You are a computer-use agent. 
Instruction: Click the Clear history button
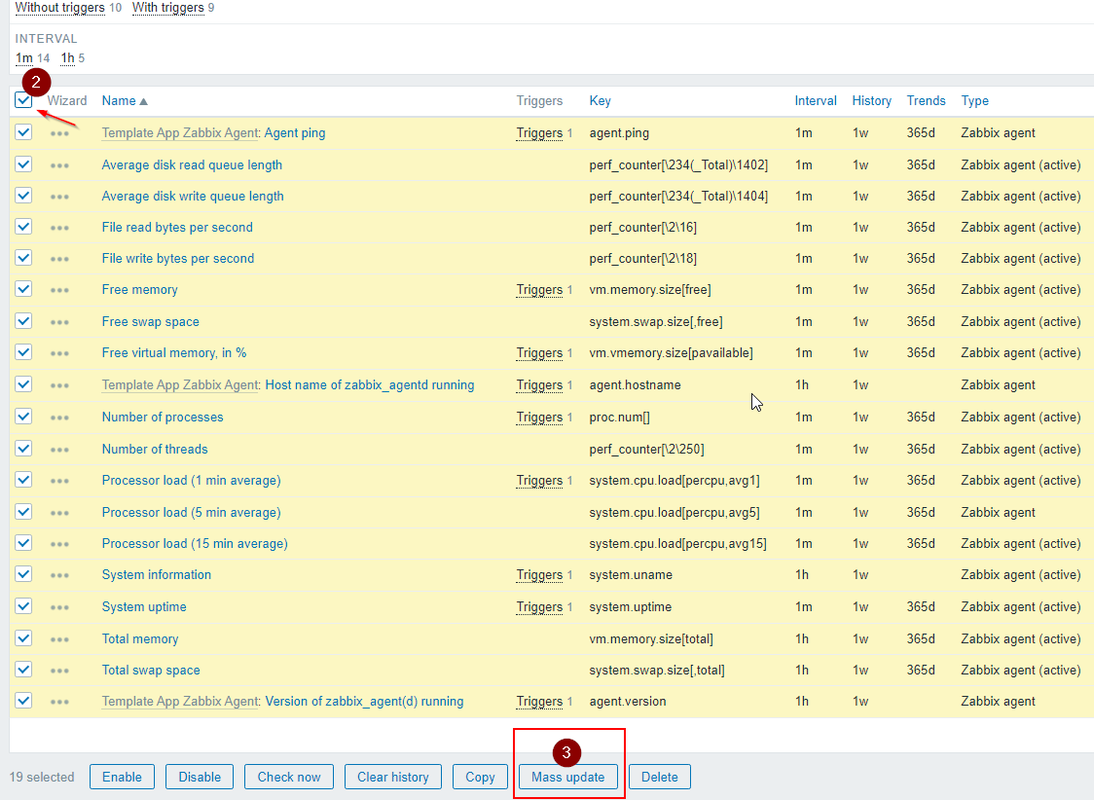click(393, 777)
